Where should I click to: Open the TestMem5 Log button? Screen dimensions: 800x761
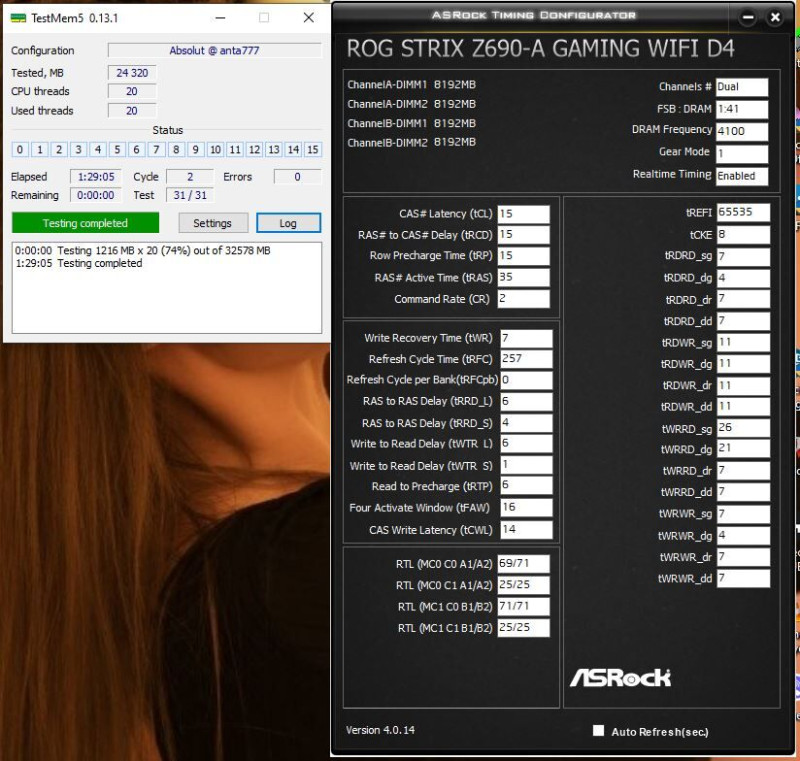pos(288,223)
